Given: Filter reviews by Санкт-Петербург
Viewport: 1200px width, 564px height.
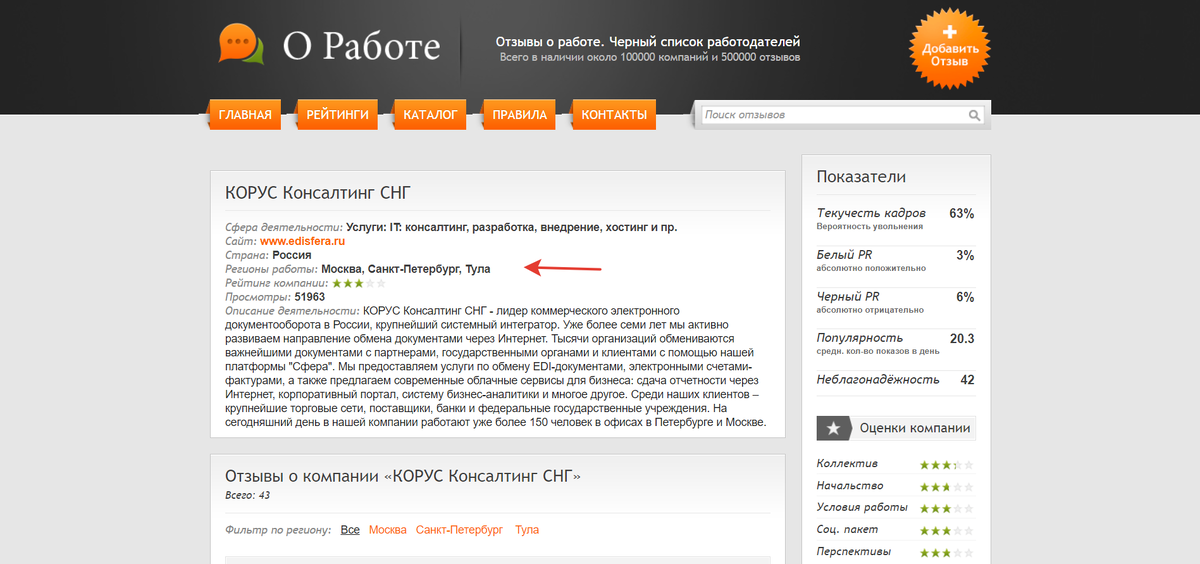Looking at the screenshot, I should (459, 530).
